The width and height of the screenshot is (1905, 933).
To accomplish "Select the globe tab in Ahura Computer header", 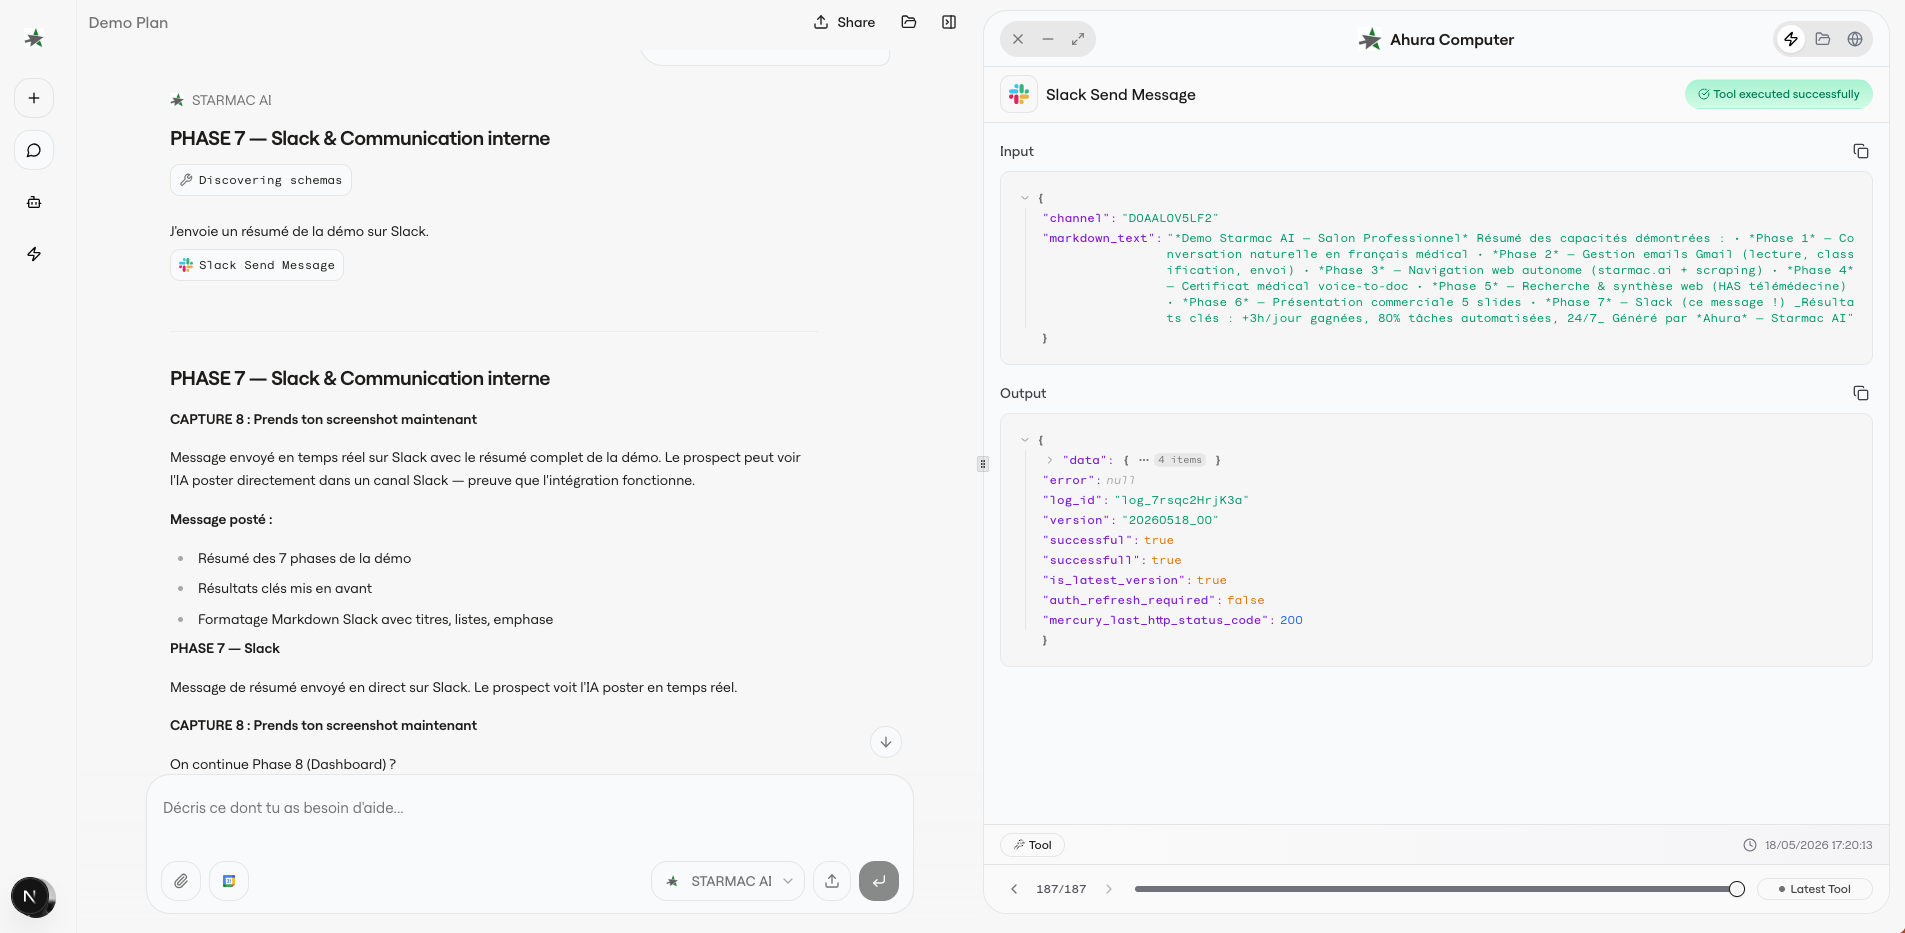I will (x=1855, y=39).
